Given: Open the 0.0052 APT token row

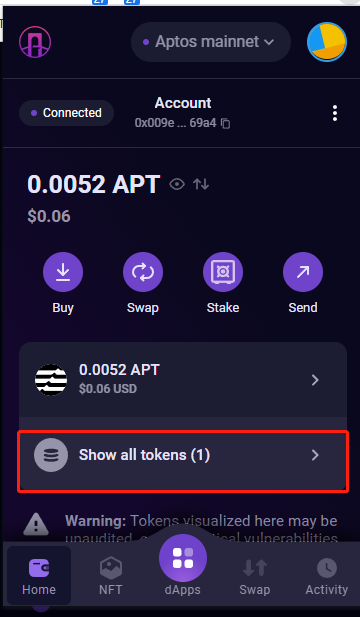Looking at the screenshot, I should (183, 380).
